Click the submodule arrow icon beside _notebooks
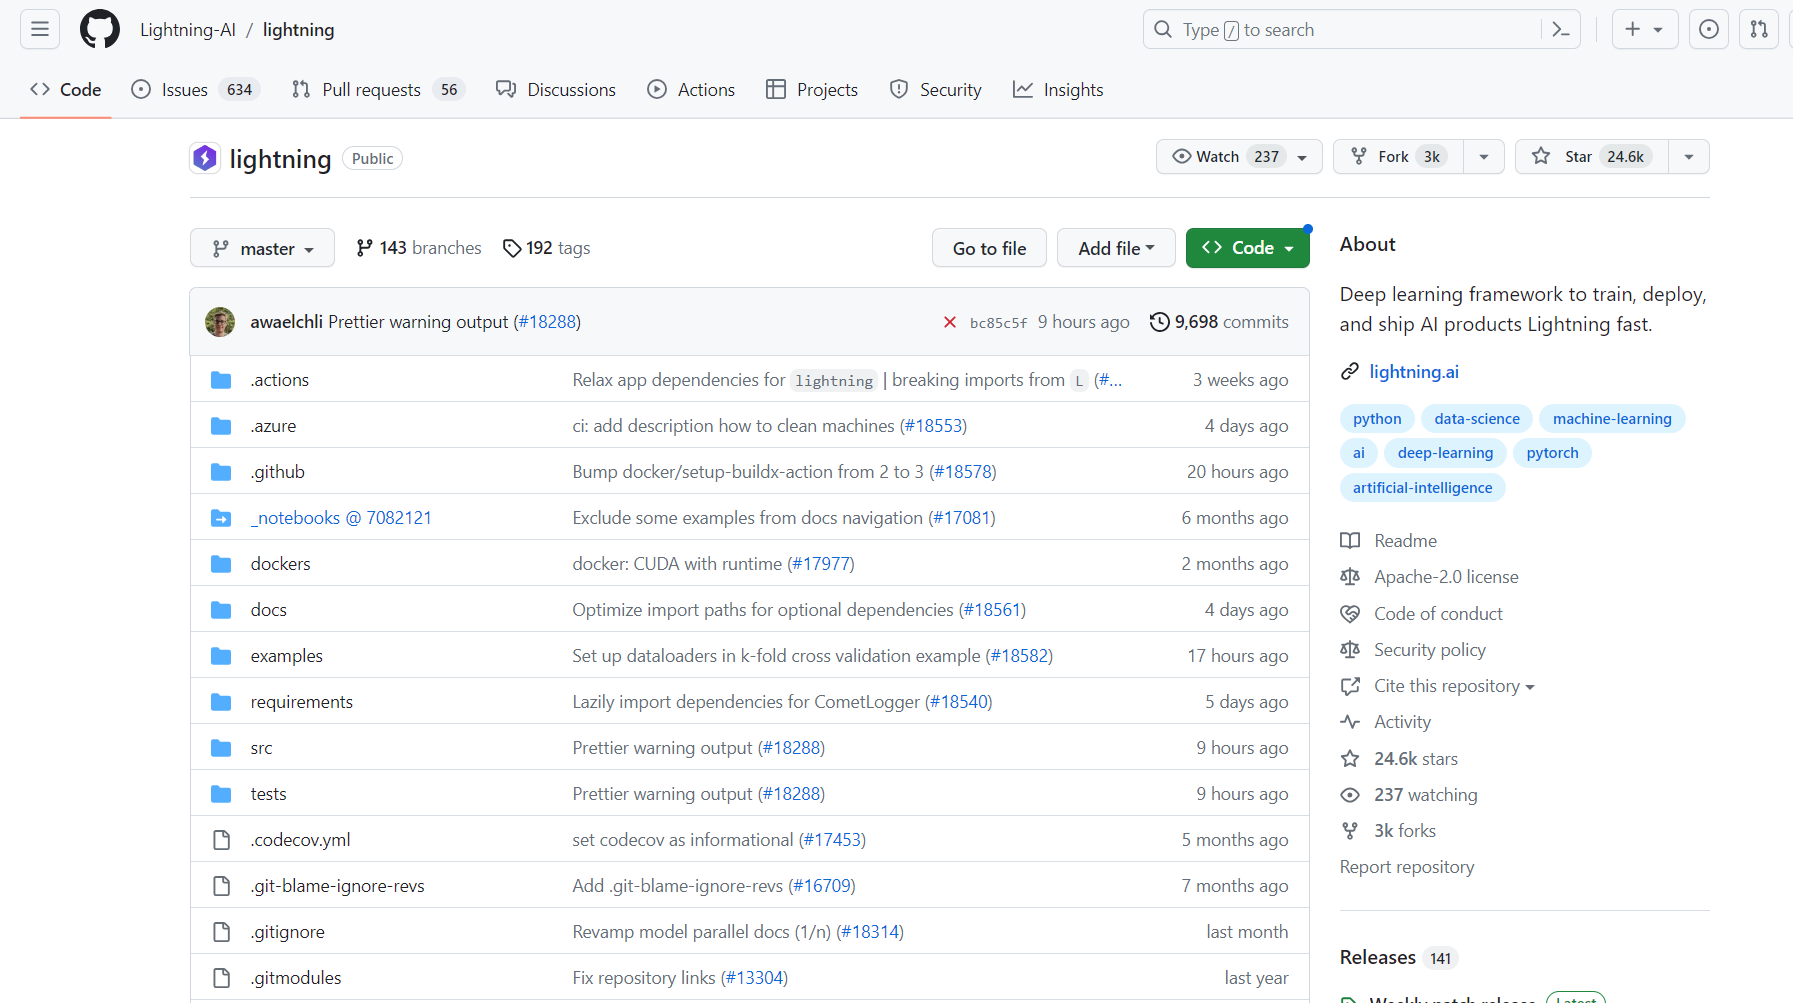The image size is (1793, 1003). coord(220,518)
